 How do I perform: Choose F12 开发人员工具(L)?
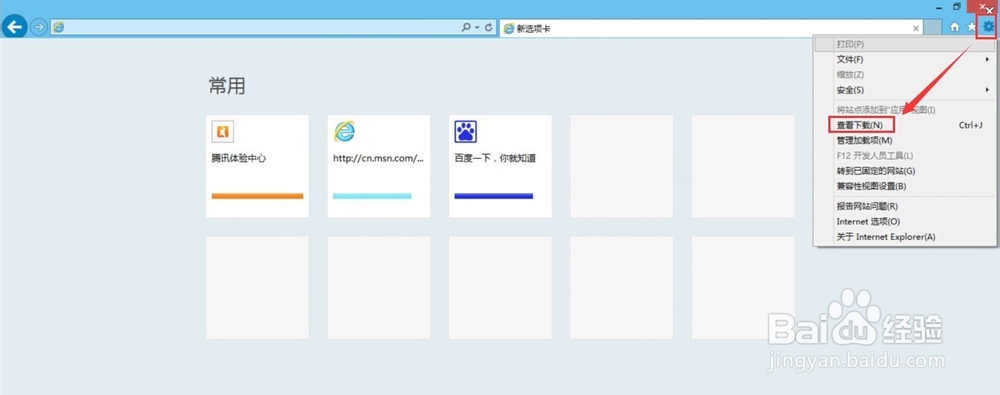coord(906,156)
